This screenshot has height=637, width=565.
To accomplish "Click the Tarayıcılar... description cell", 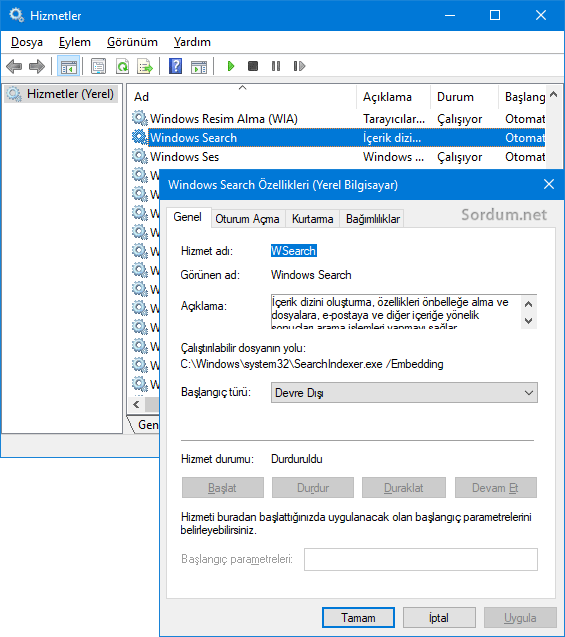I will click(394, 119).
